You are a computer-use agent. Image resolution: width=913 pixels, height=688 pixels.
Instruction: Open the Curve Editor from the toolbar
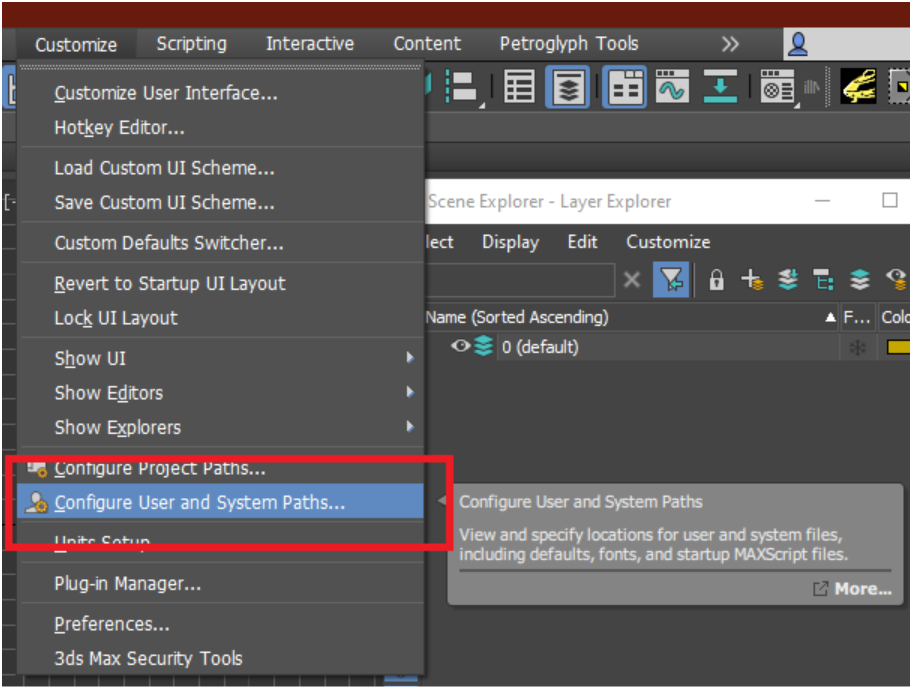673,87
